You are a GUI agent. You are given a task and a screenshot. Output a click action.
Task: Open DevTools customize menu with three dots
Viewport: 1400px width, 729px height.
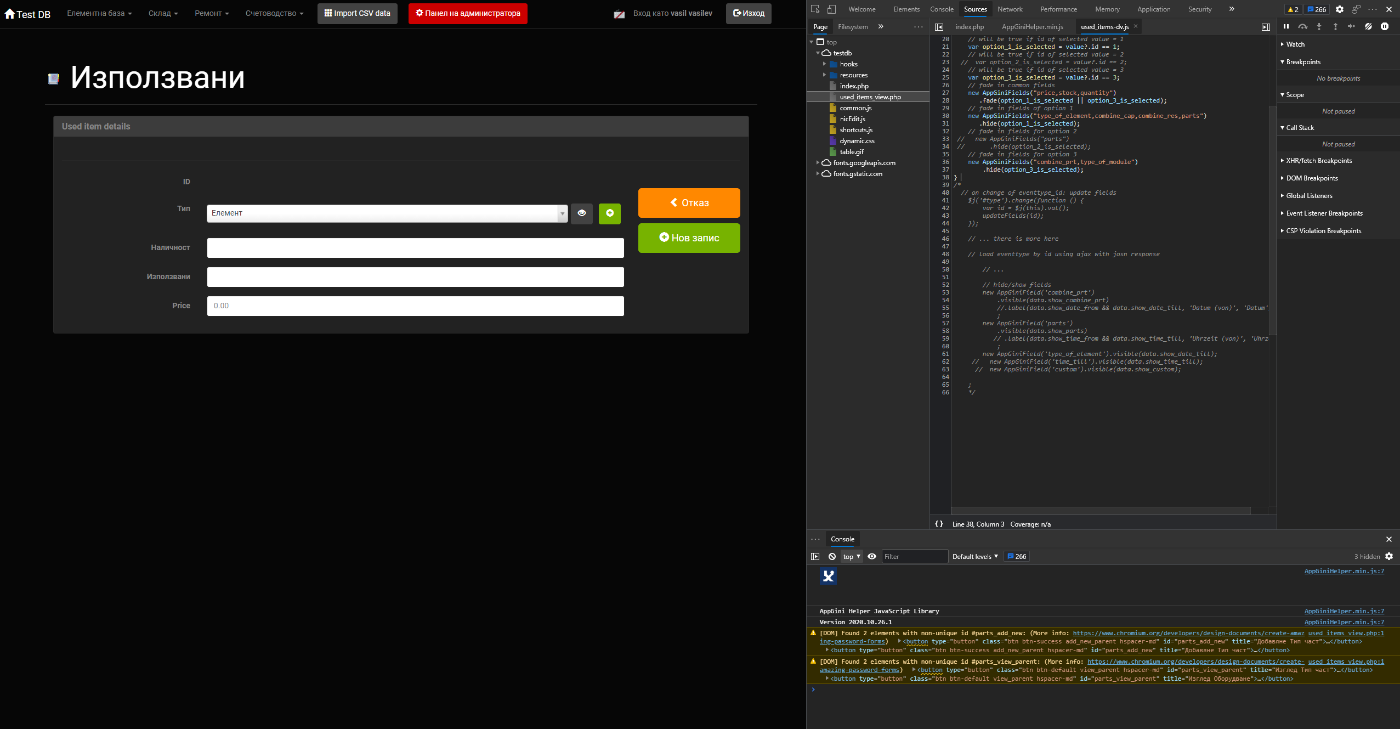[1372, 9]
